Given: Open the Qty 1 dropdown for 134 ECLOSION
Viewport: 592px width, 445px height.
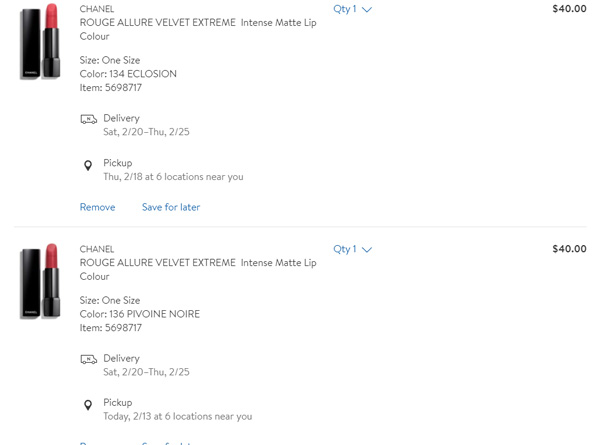Looking at the screenshot, I should (x=352, y=9).
